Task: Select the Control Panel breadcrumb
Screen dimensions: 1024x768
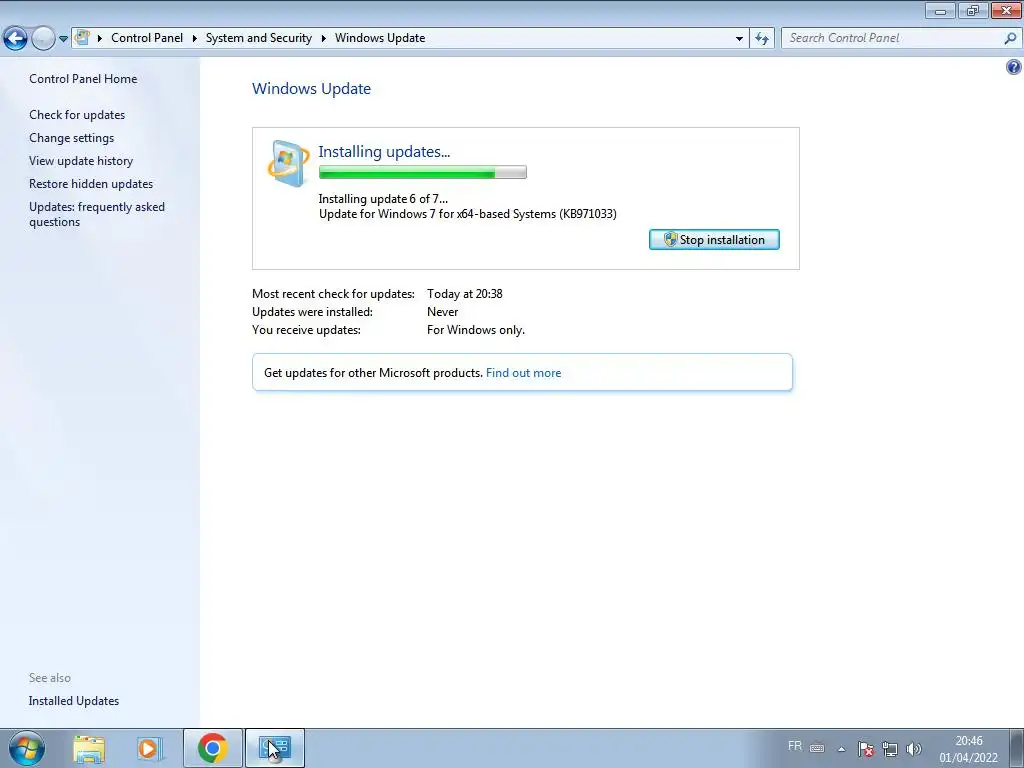Action: 147,38
